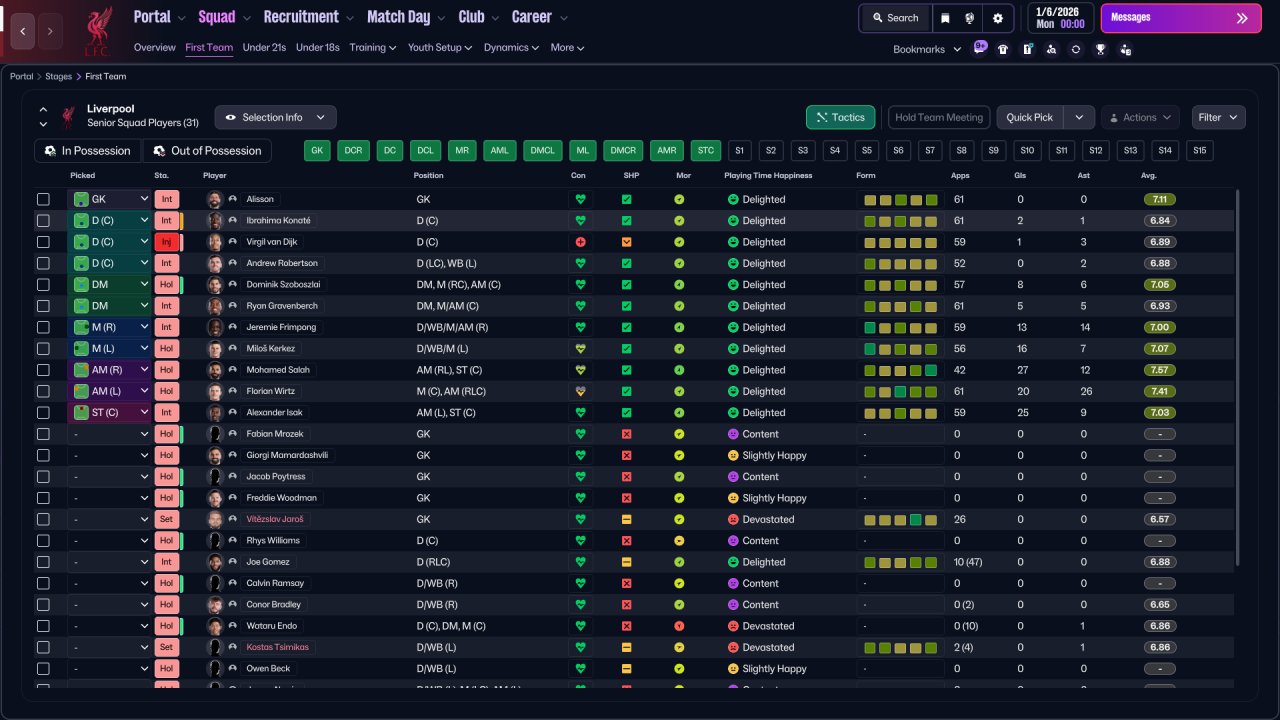
Task: Open the 9+ notifications chat icon
Action: [x=980, y=48]
